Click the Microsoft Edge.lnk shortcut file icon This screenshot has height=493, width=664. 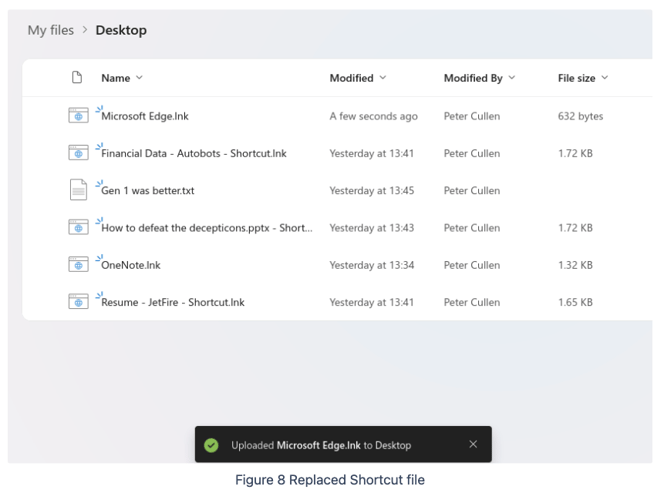(x=78, y=115)
